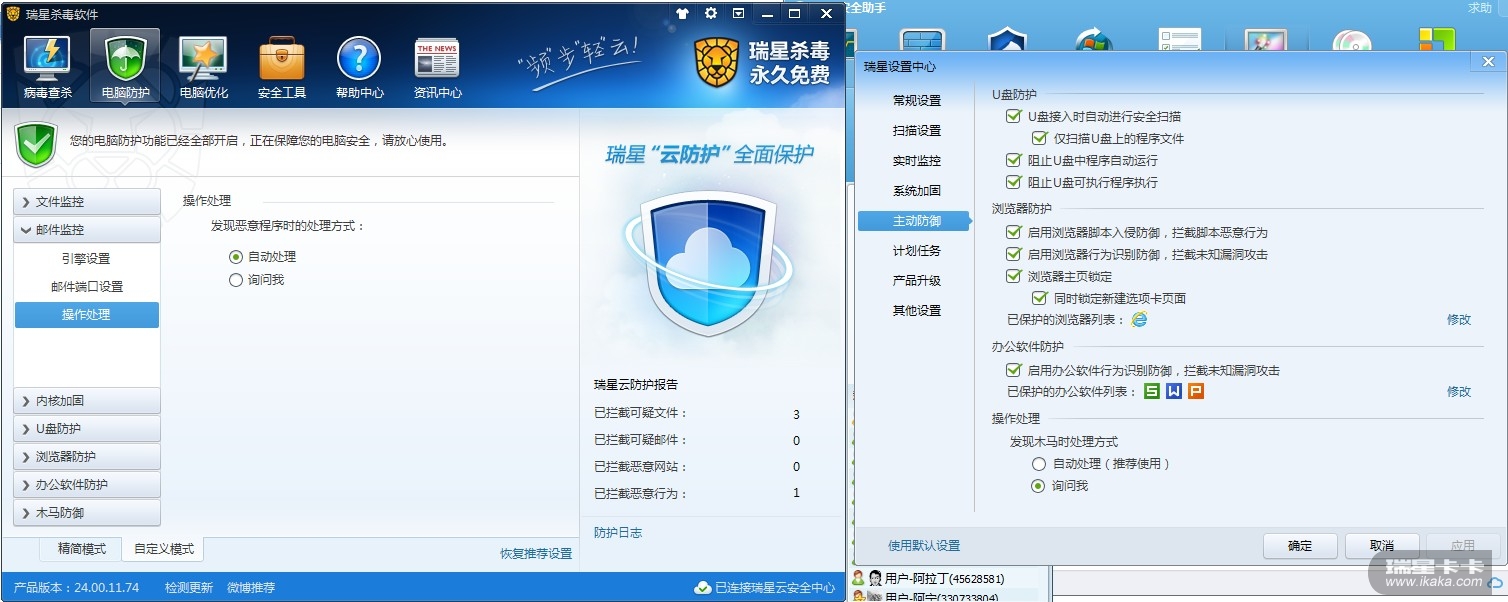
Task: Toggle 启用浏览器行为识别防御 checkbox
Action: point(1014,254)
